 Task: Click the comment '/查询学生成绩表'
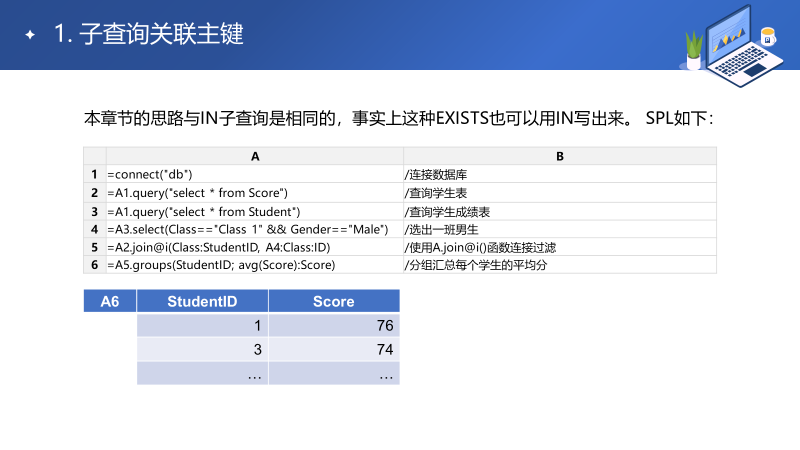click(x=447, y=212)
